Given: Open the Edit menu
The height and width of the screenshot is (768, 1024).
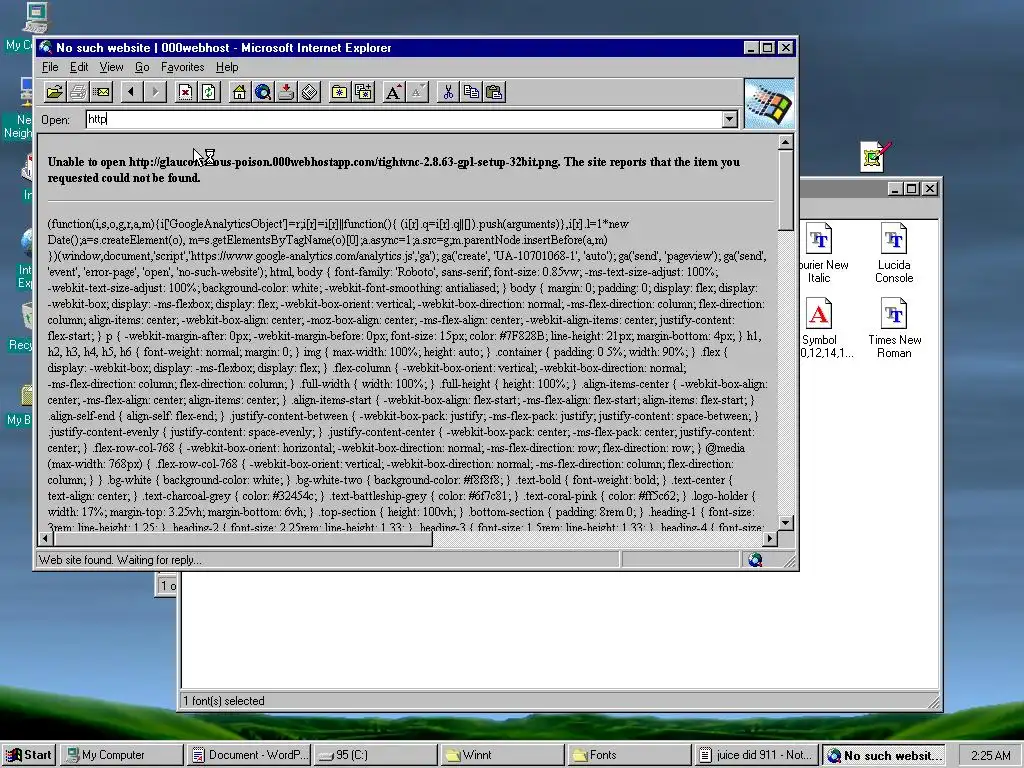Looking at the screenshot, I should (x=79, y=67).
